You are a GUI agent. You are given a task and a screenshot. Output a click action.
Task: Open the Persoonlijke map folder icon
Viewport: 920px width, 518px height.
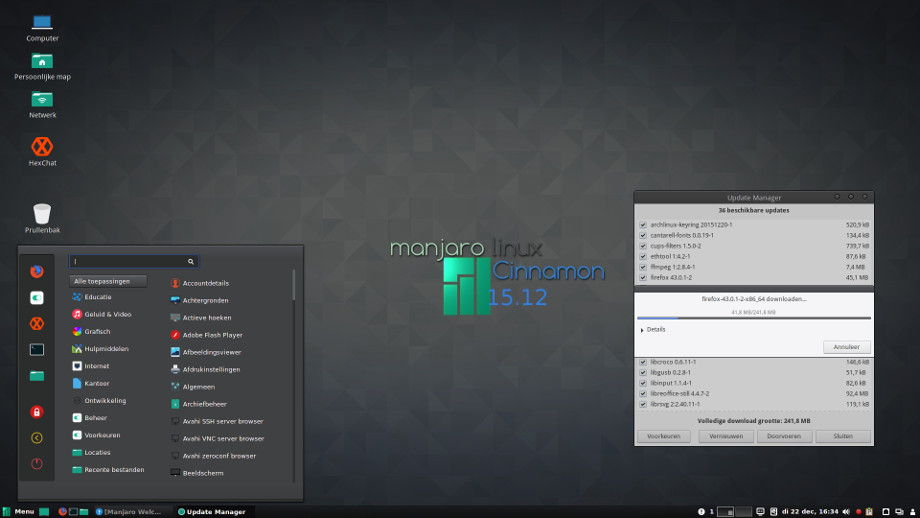coord(42,60)
